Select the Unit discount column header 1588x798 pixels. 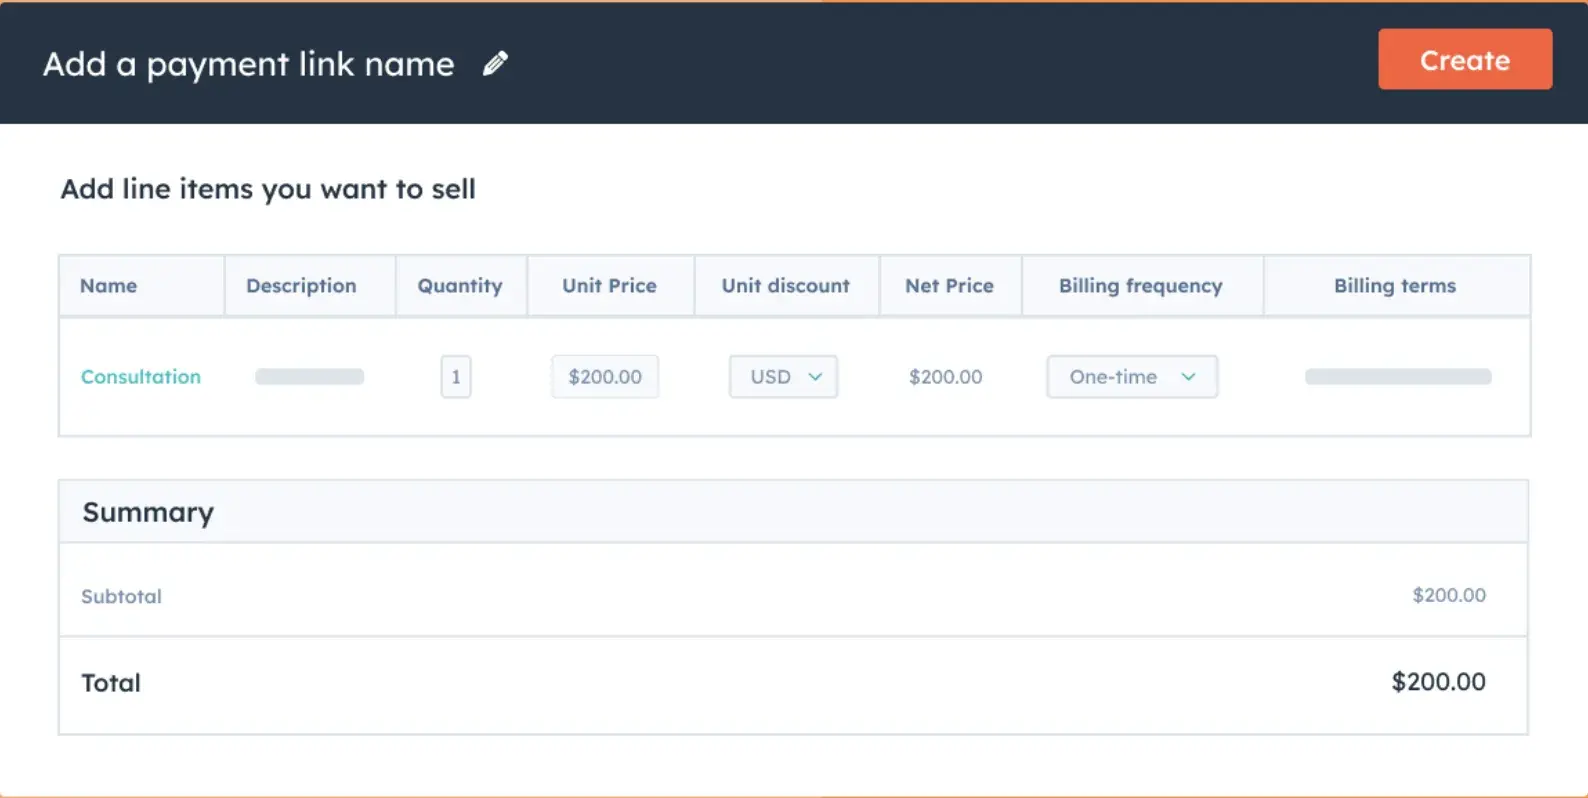[x=786, y=286]
